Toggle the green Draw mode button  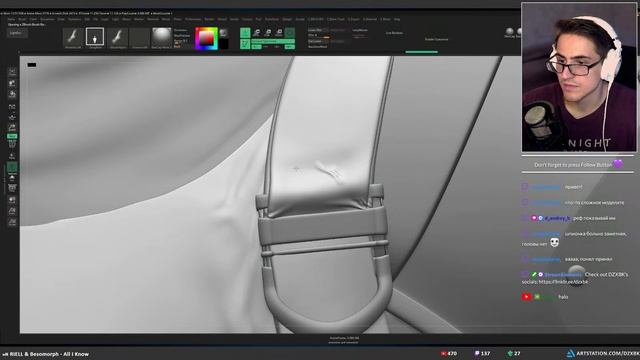click(245, 44)
